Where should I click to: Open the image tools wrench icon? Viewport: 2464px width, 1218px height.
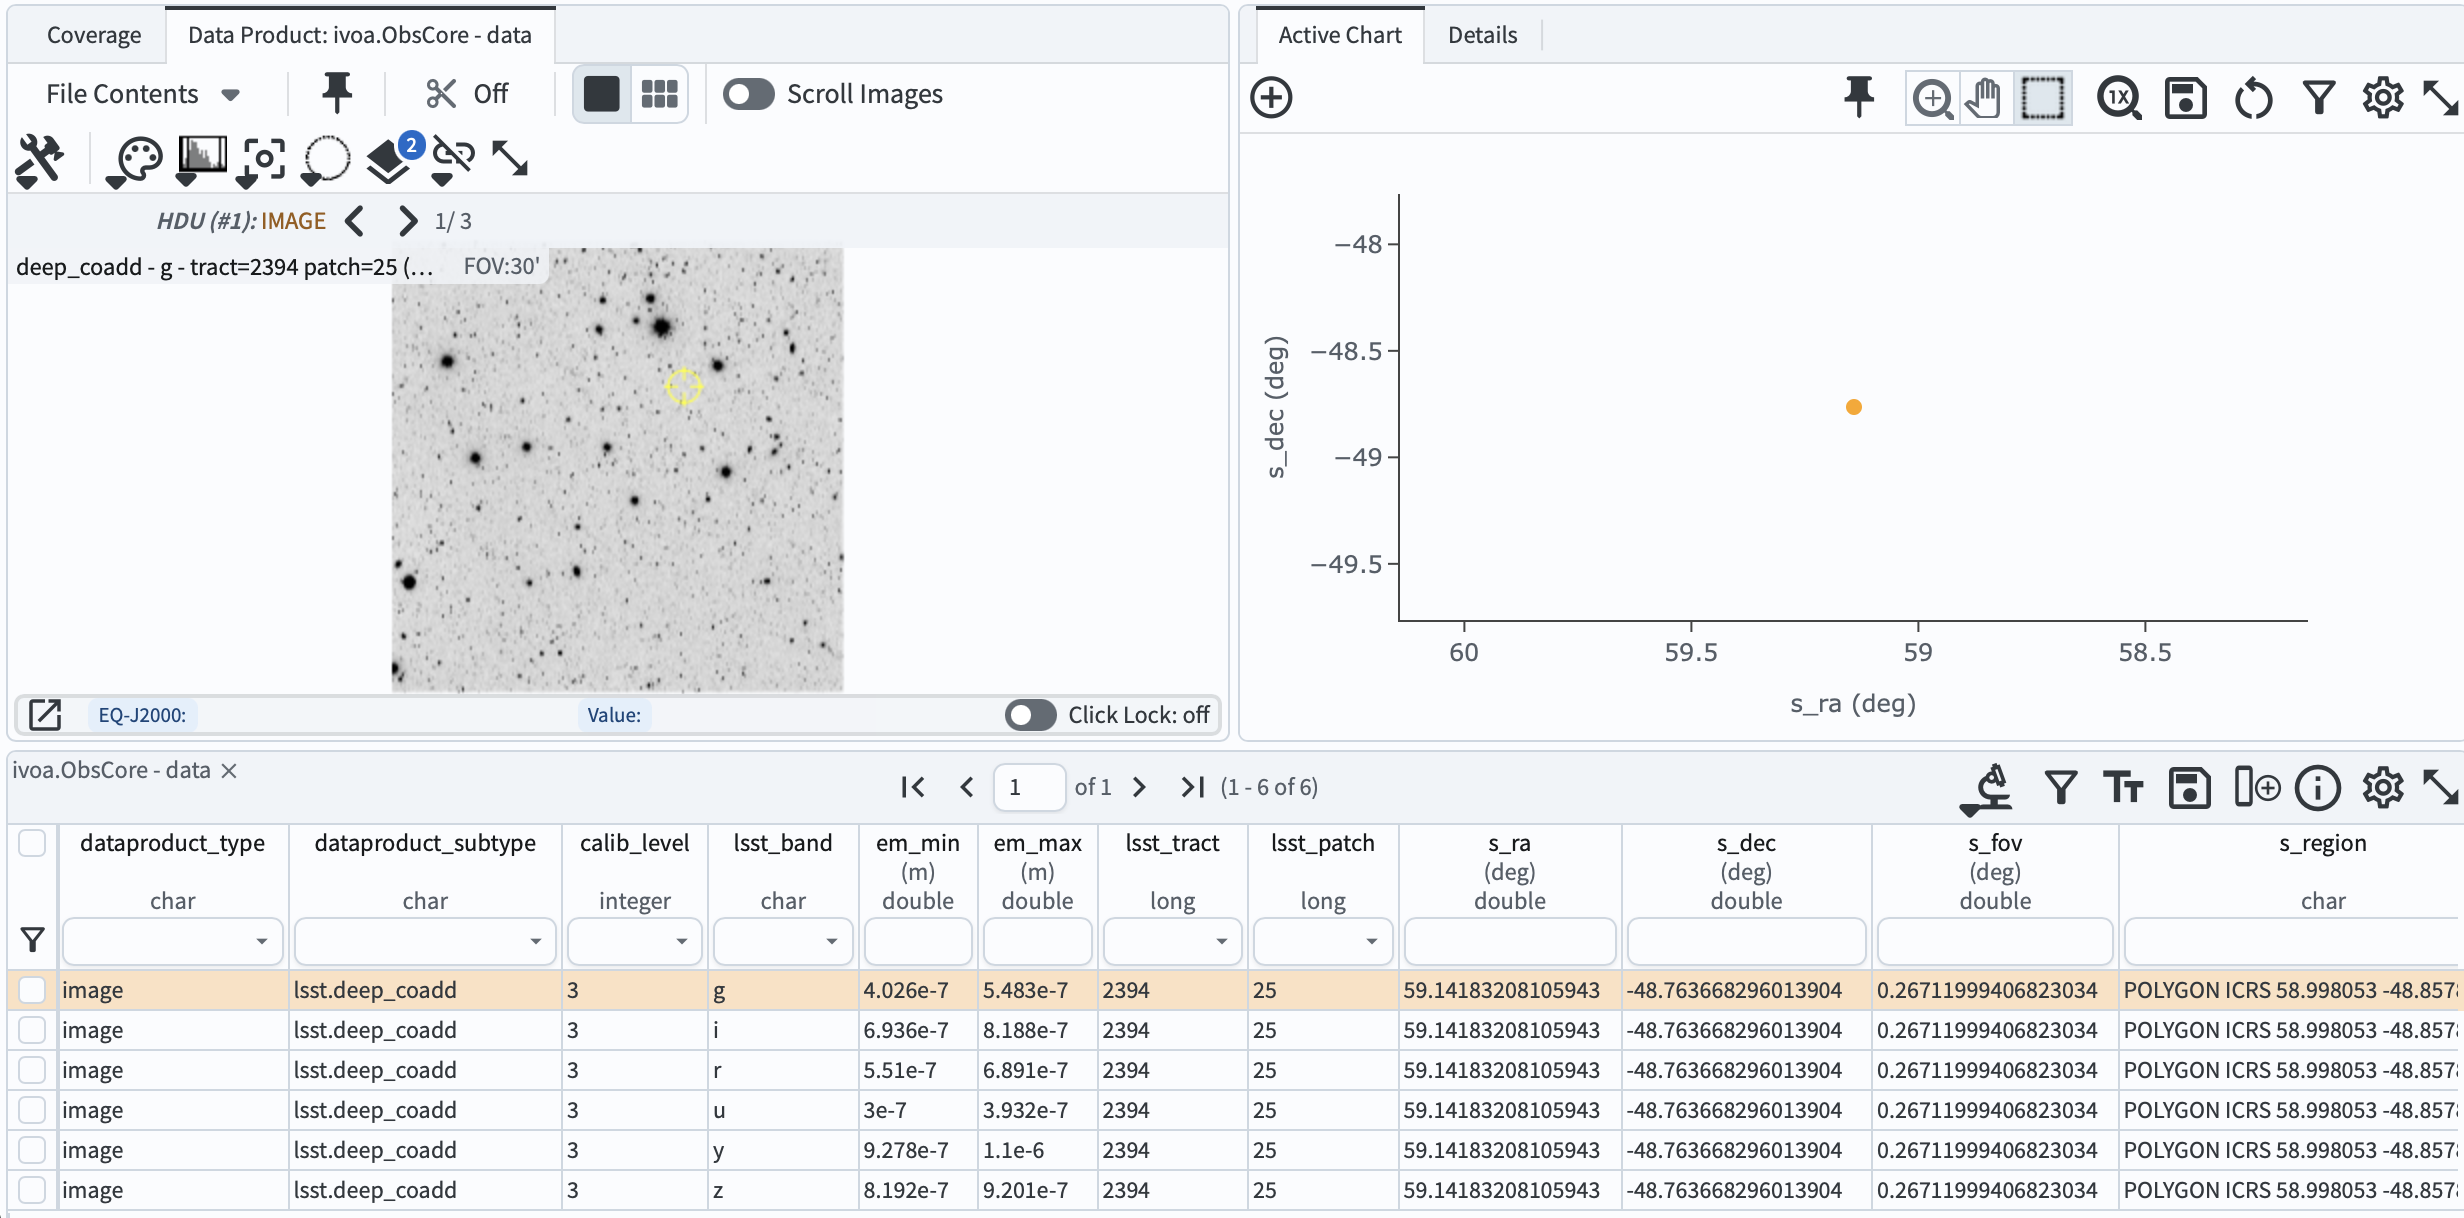pos(40,158)
